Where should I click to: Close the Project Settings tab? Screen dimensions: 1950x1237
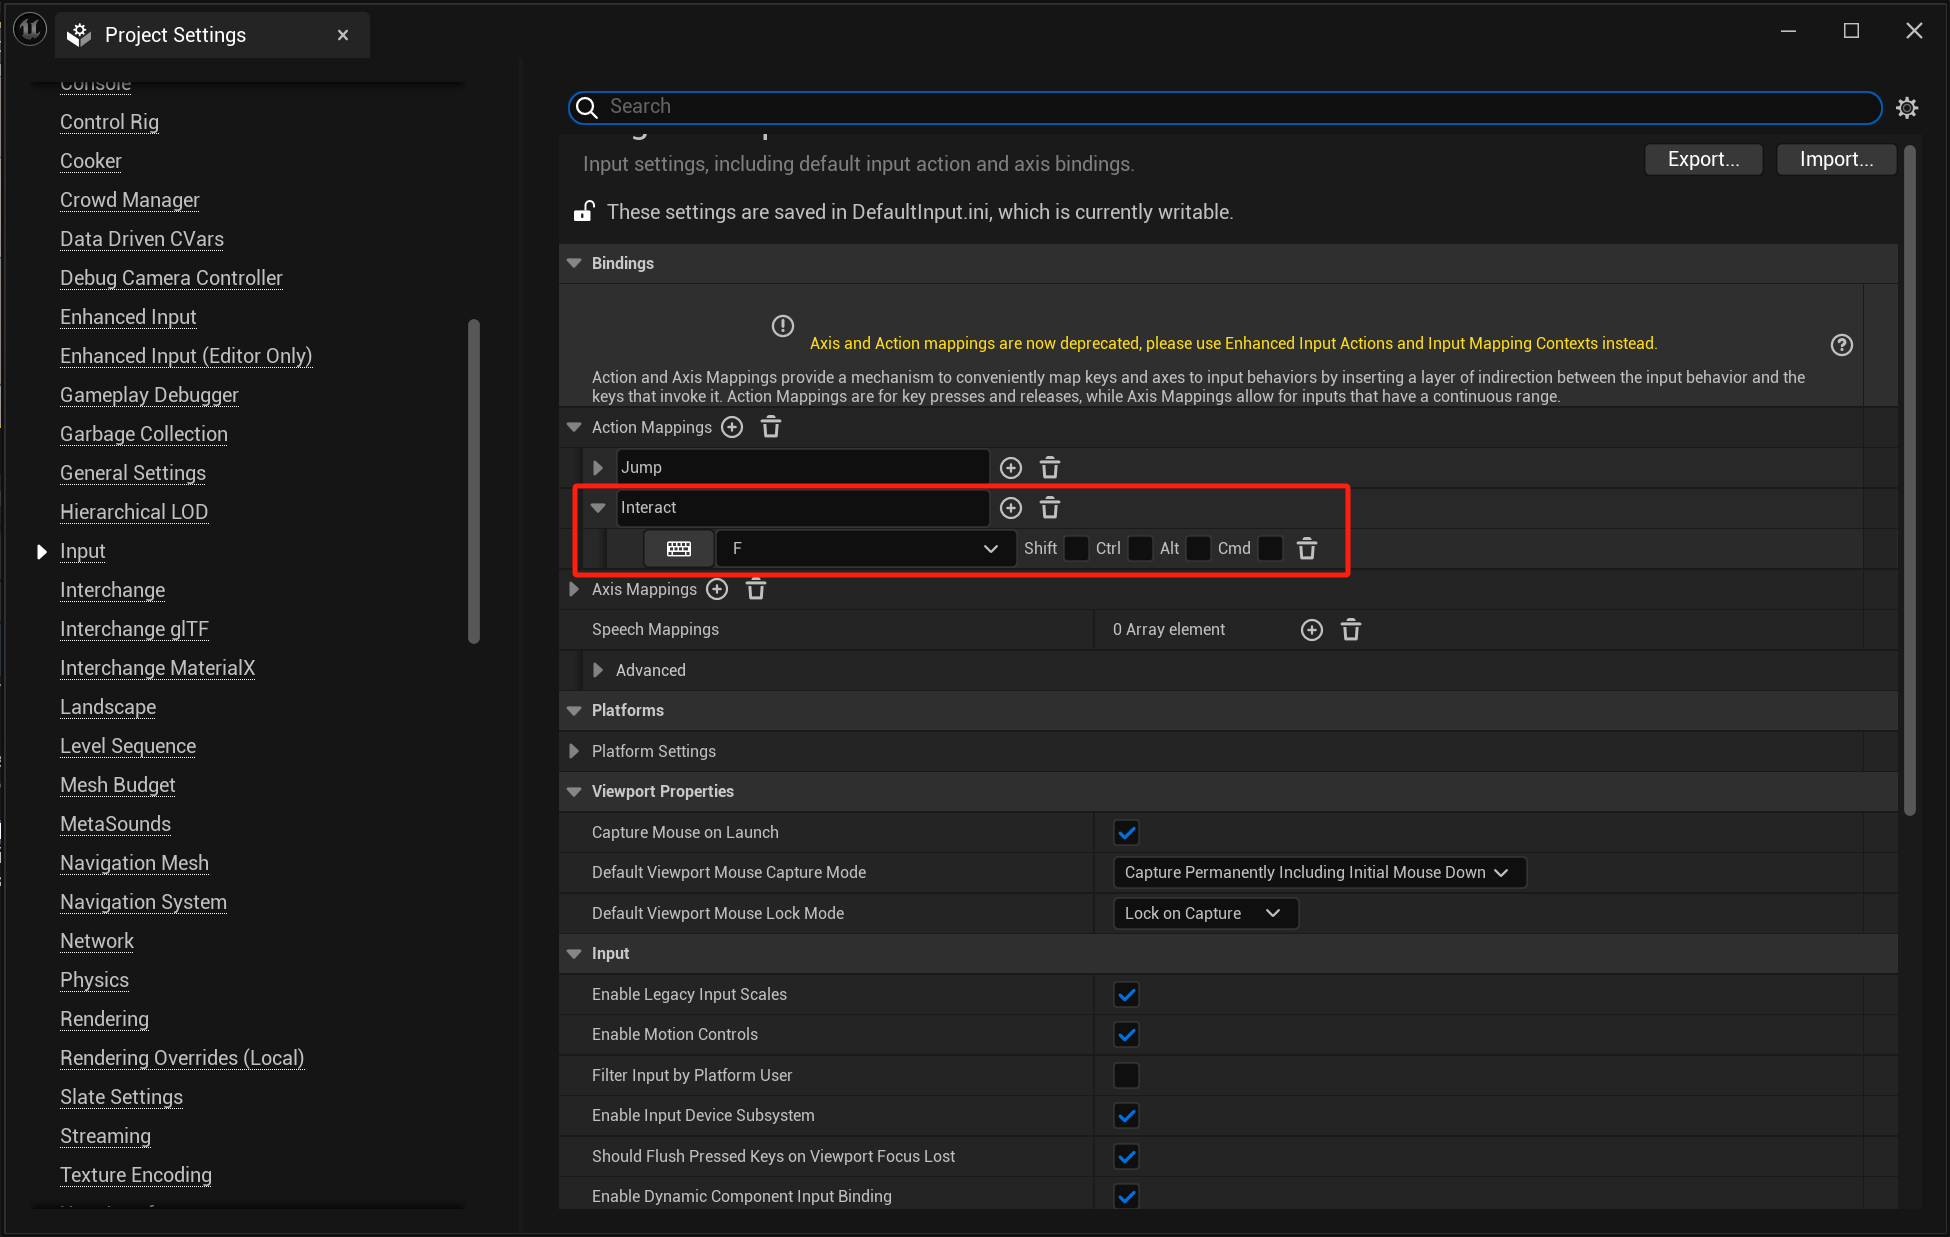(x=343, y=35)
